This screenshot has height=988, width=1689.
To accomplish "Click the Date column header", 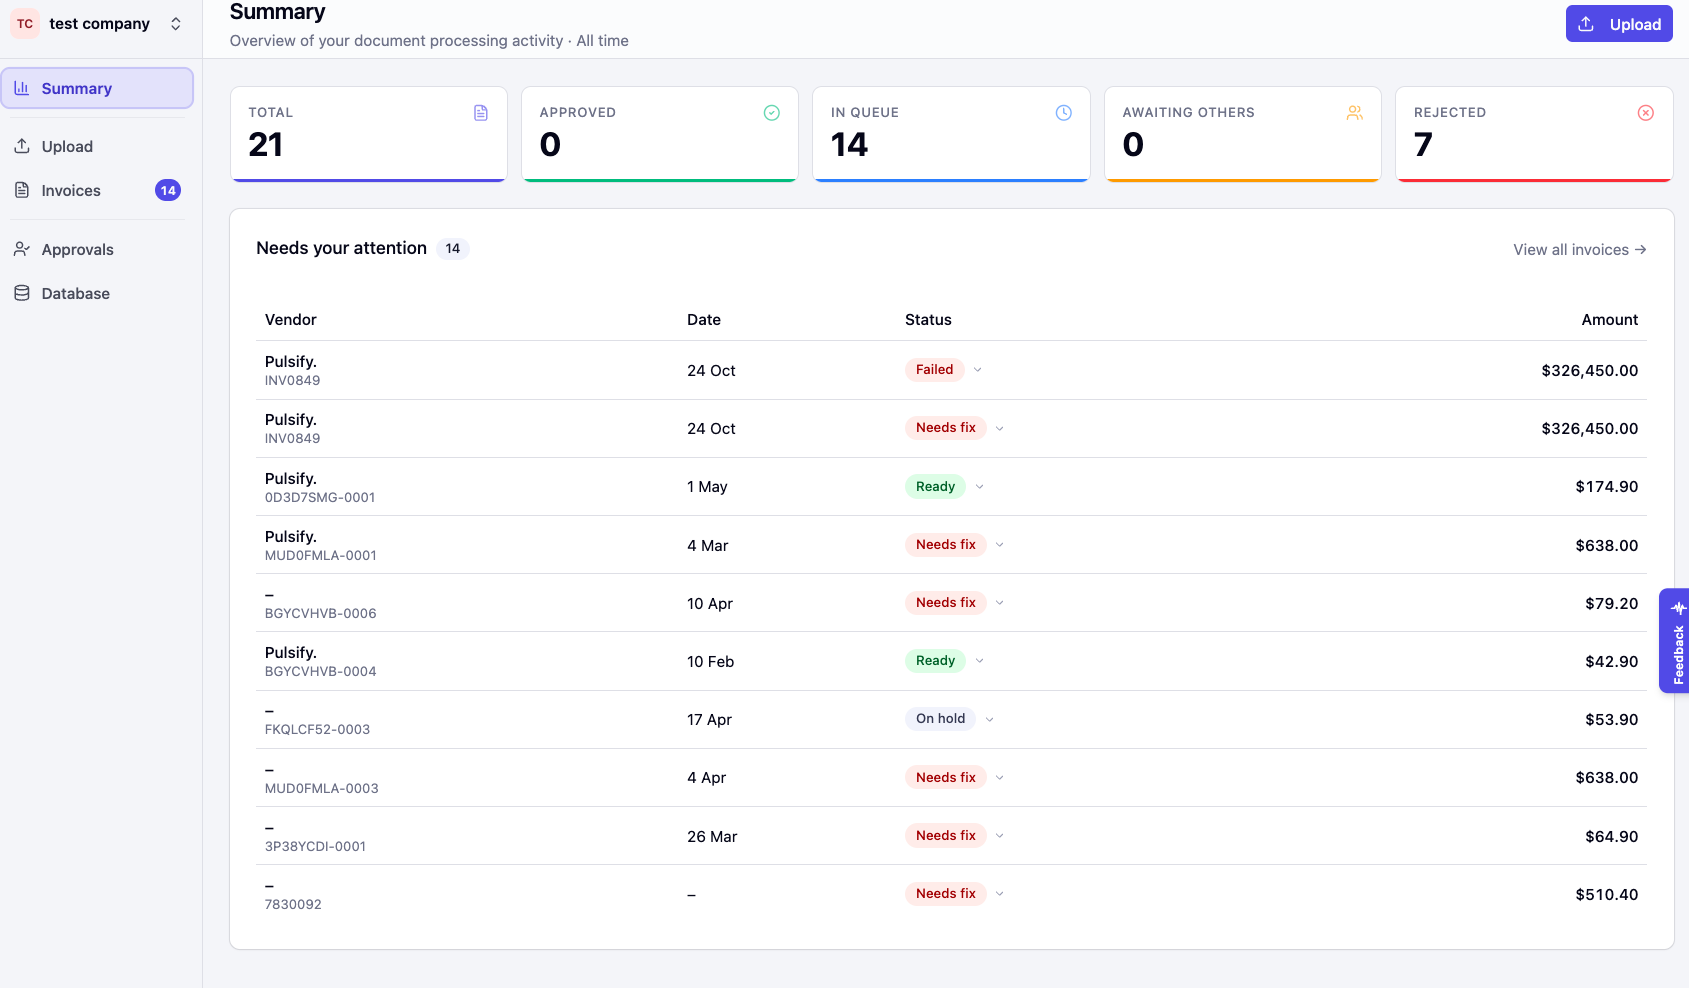I will coord(704,320).
